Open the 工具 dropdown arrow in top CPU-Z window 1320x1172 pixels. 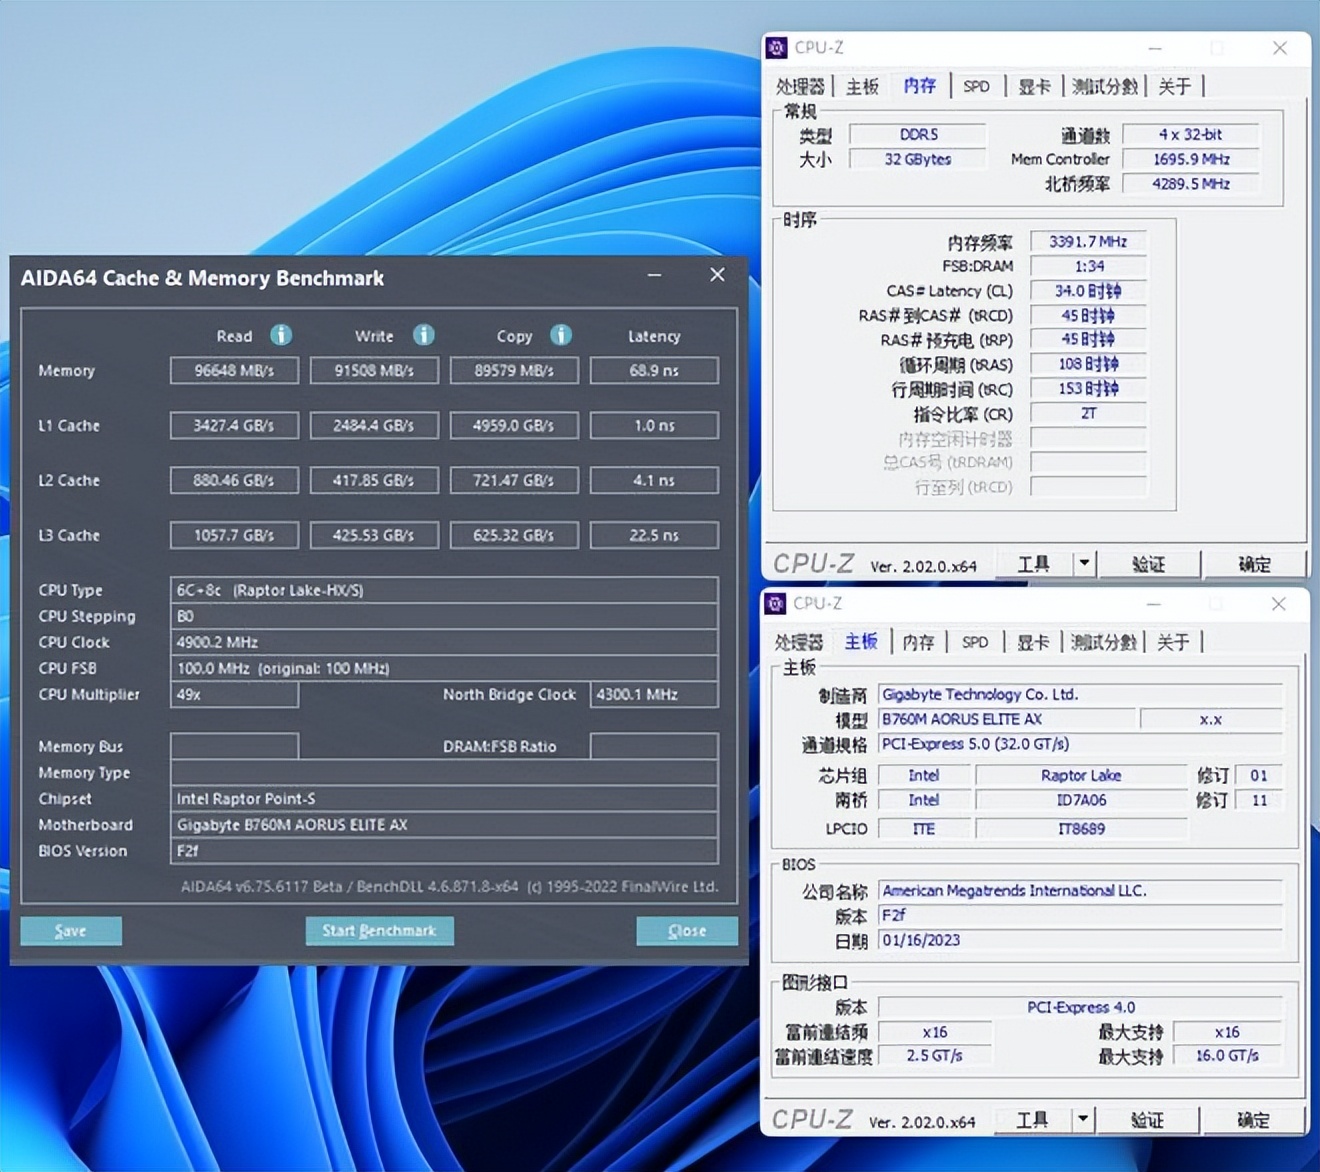click(x=1083, y=563)
